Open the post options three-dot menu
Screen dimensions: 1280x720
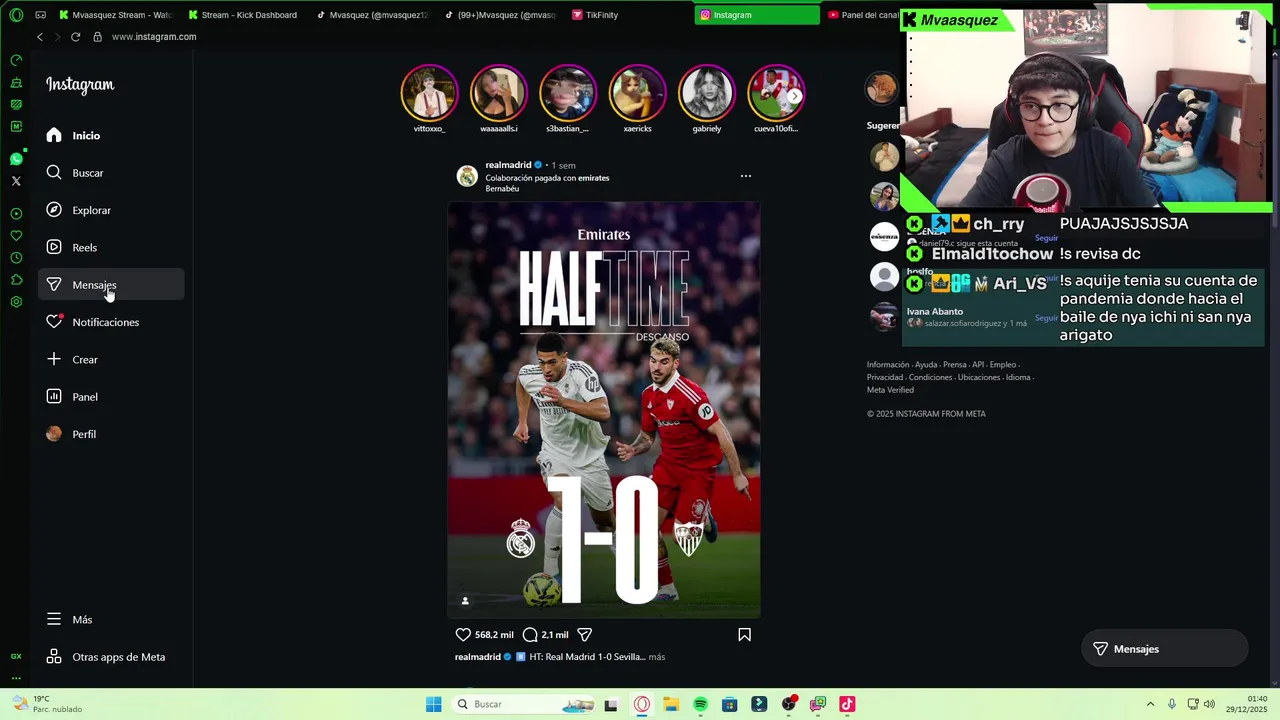745,176
